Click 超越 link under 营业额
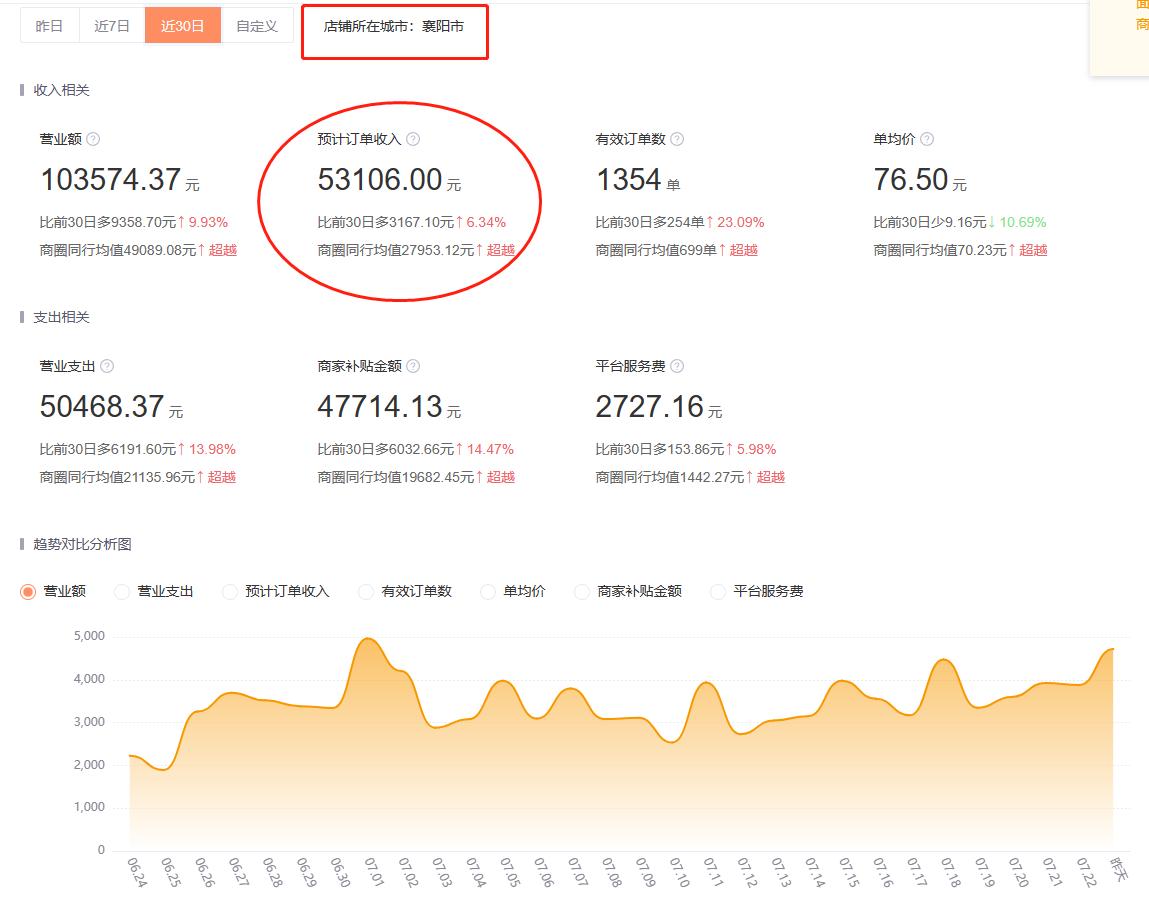The width and height of the screenshot is (1149, 903). [223, 250]
